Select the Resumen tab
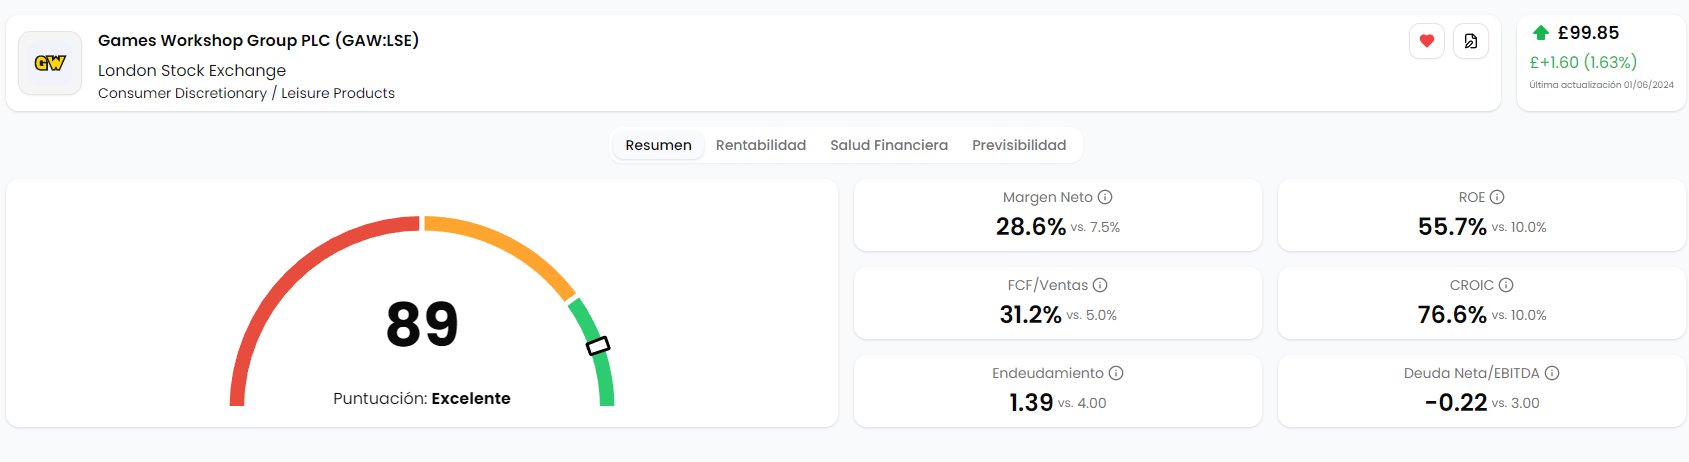The width and height of the screenshot is (1689, 462). 658,145
